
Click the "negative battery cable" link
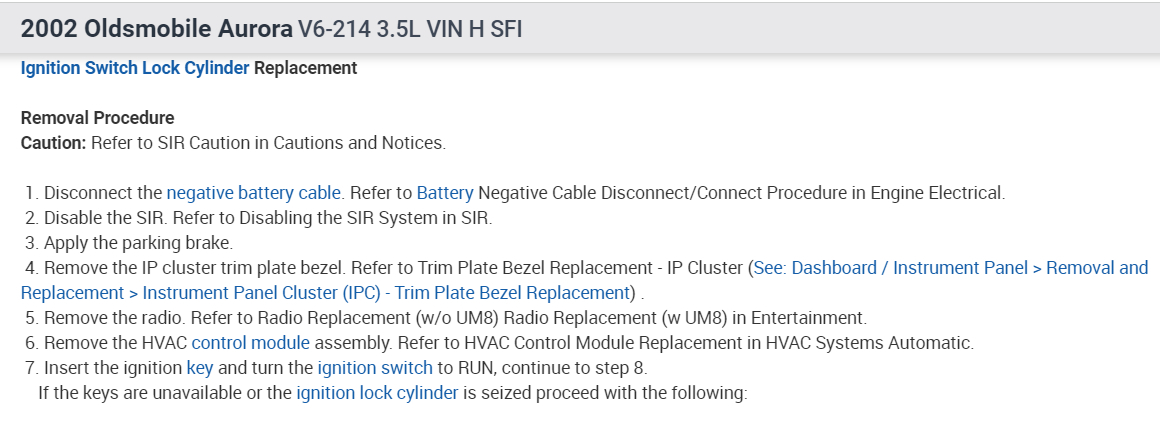(x=254, y=192)
